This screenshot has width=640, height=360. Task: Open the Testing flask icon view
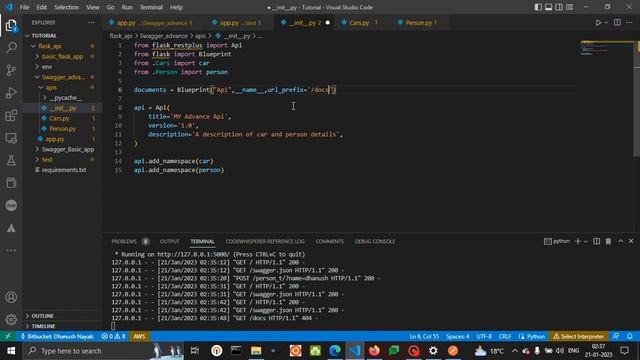[11, 160]
